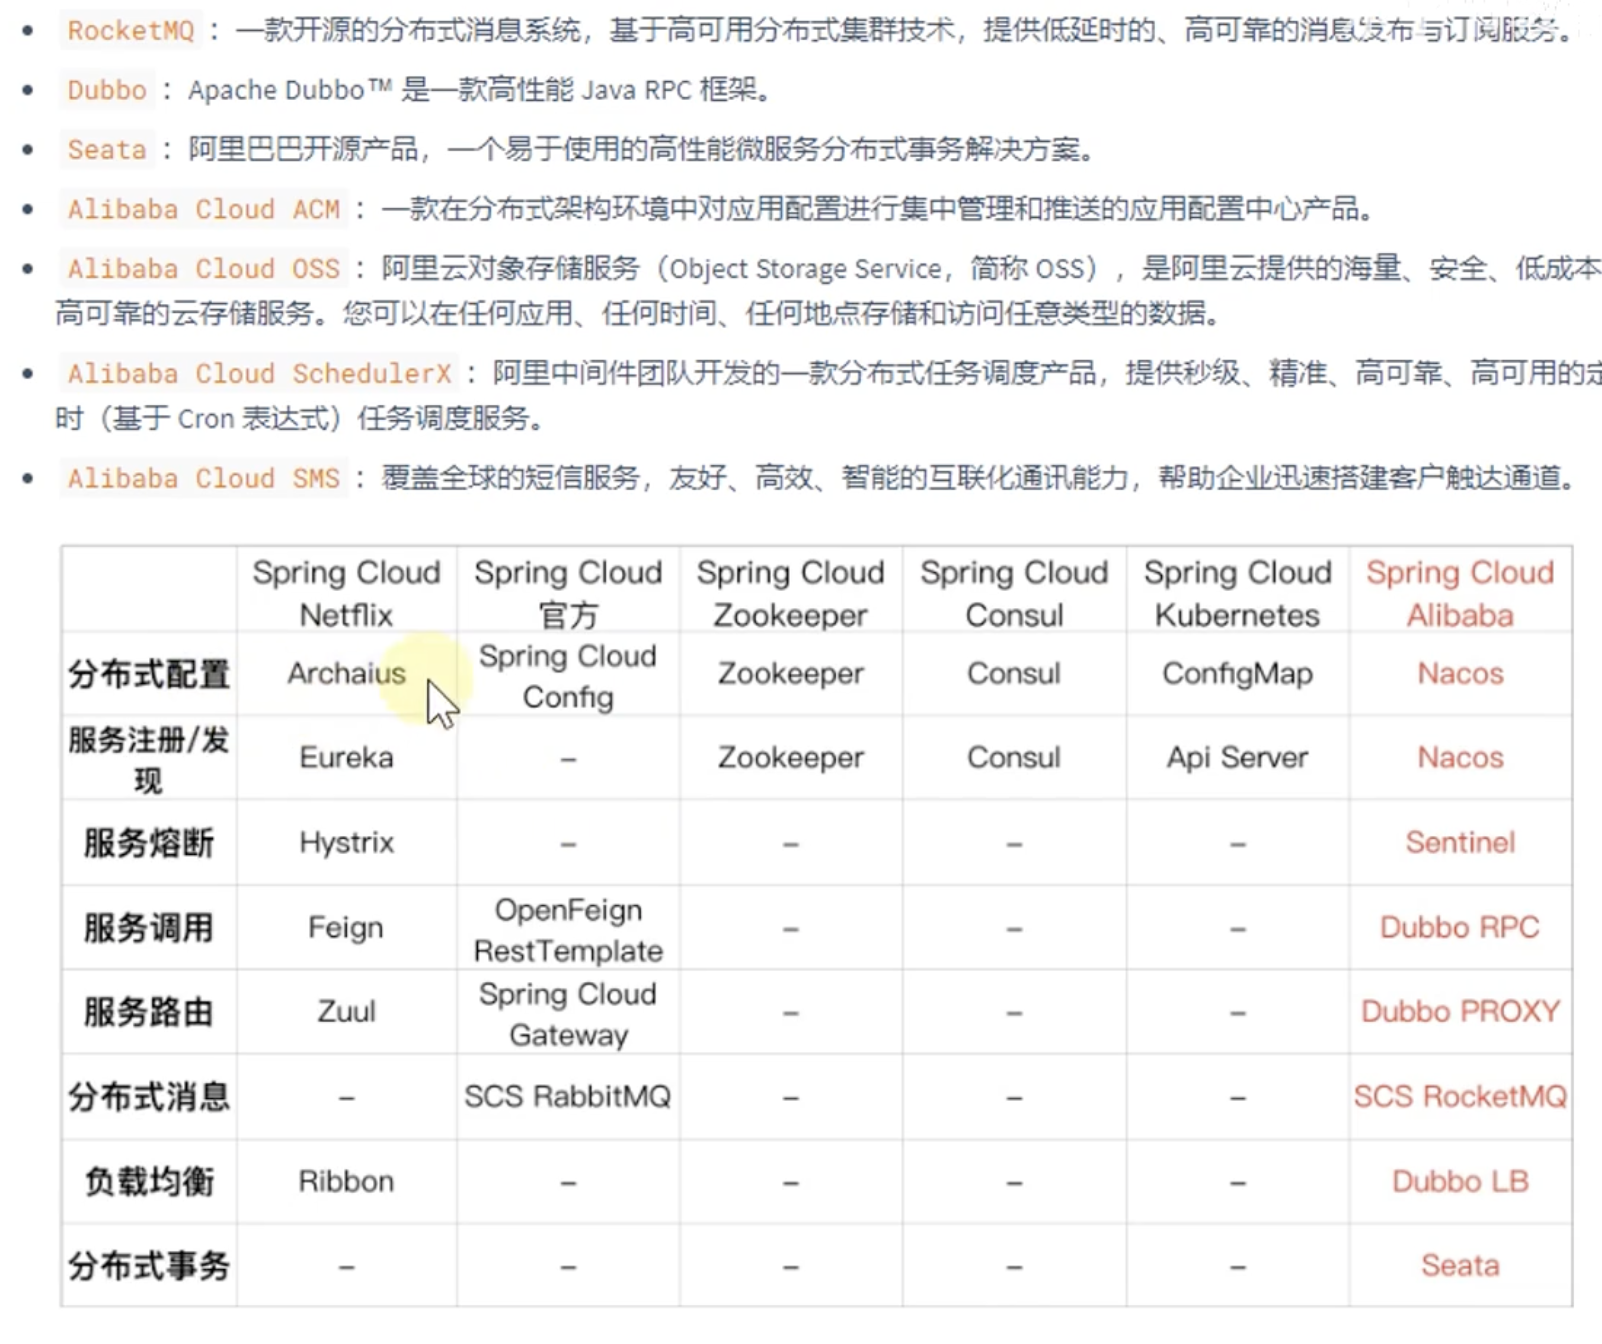This screenshot has height=1344, width=1602.
Task: Click Consul in the 服务注册/发现 row
Action: point(1014,758)
